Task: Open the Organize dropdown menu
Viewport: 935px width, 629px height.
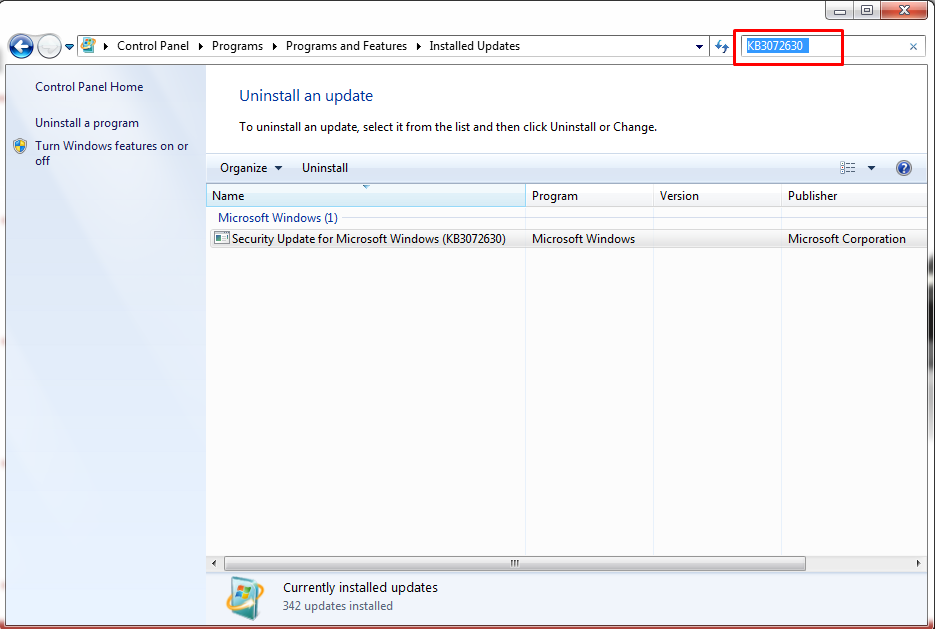Action: click(251, 168)
